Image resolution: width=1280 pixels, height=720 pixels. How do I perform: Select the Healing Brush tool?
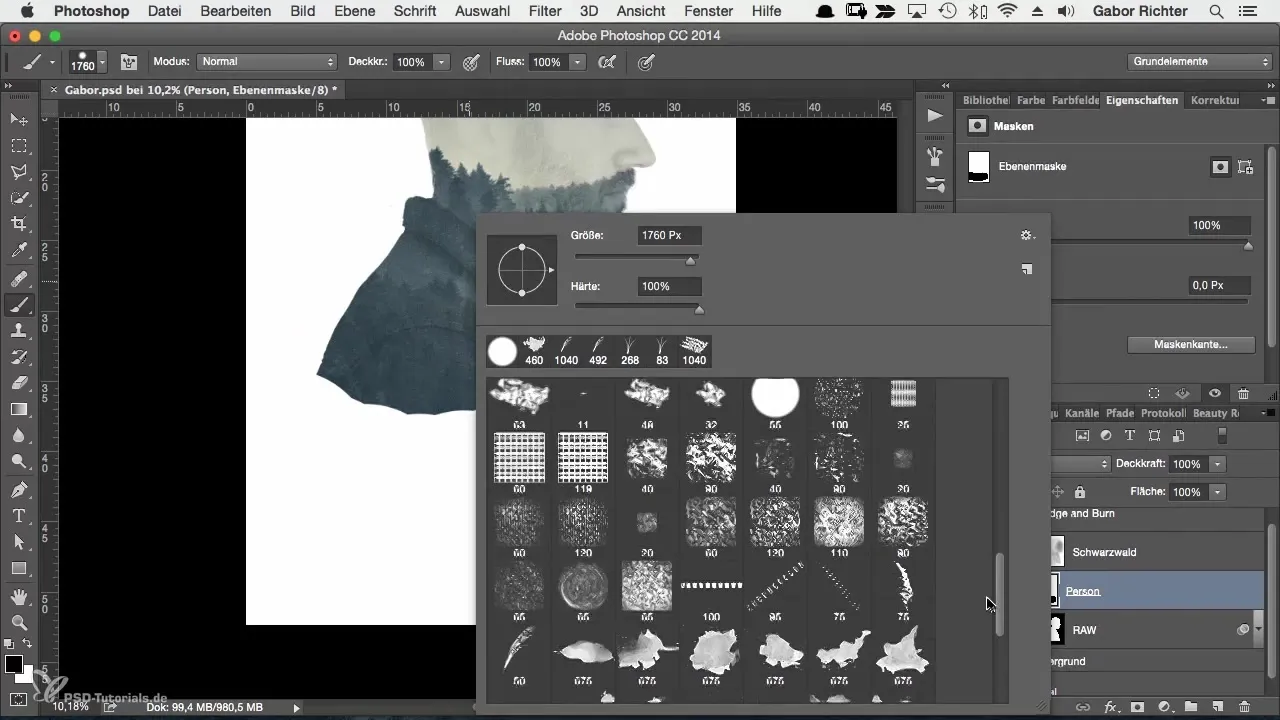coord(19,280)
